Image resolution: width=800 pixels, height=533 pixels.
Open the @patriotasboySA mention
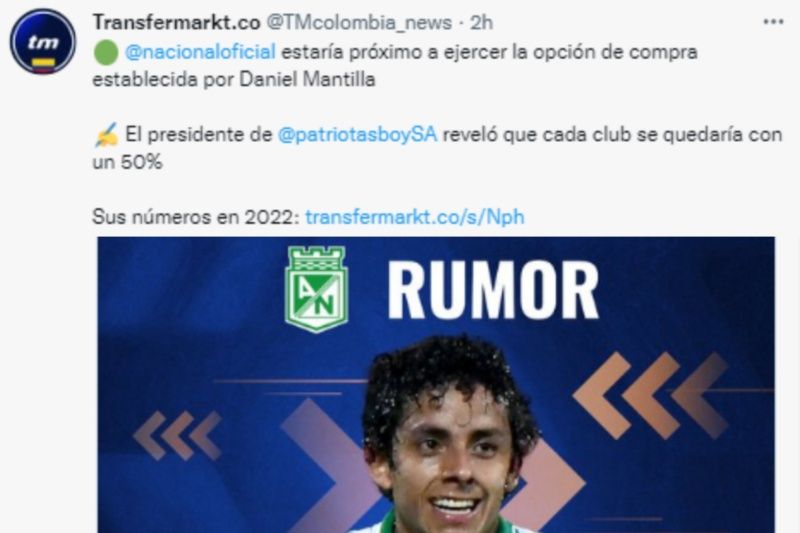click(357, 135)
